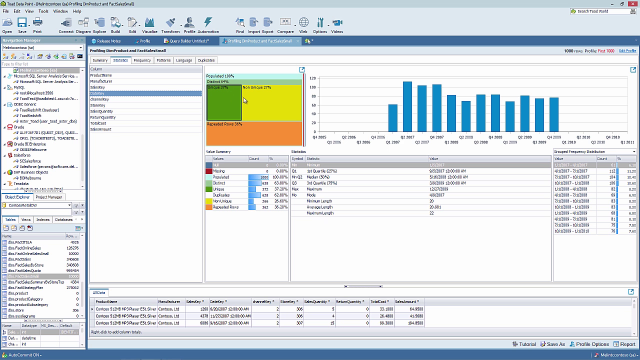This screenshot has width=640, height=360.
Task: Click the Save toolbar icon
Action: tap(22, 25)
